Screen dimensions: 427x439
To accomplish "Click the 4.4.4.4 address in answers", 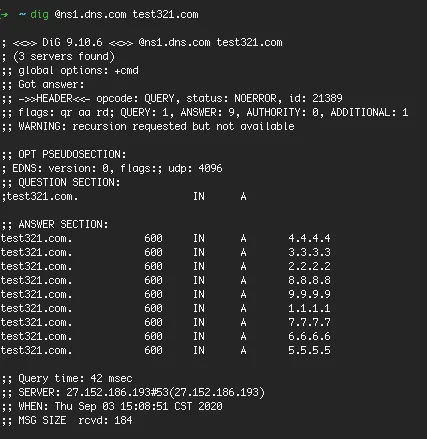I will (309, 238).
